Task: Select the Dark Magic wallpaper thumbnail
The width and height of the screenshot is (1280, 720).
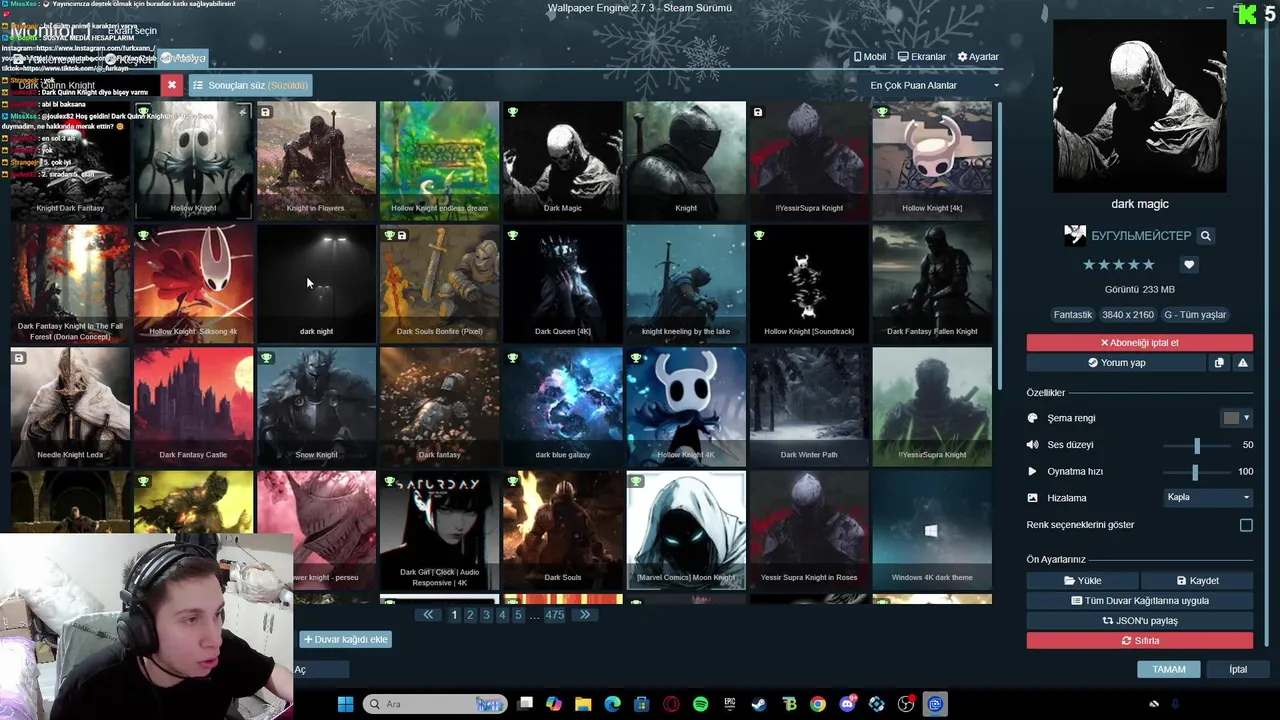Action: [563, 160]
